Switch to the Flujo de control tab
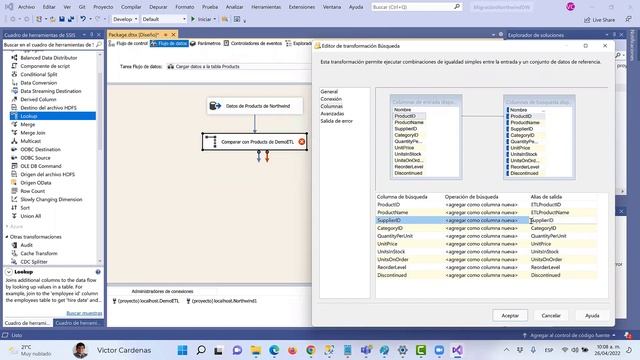Screen dimensions: 640x360 pyautogui.click(x=128, y=43)
